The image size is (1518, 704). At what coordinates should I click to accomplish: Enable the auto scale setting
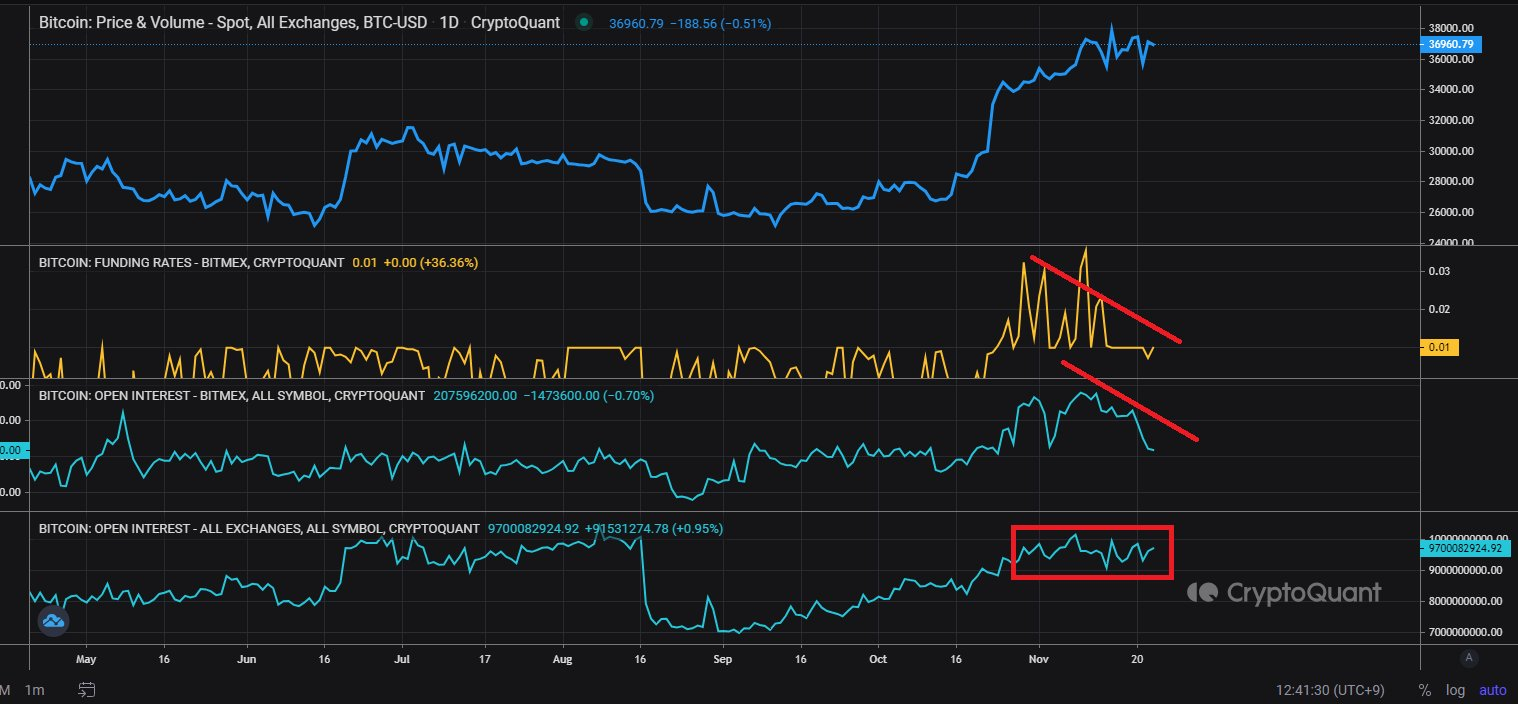point(1492,690)
